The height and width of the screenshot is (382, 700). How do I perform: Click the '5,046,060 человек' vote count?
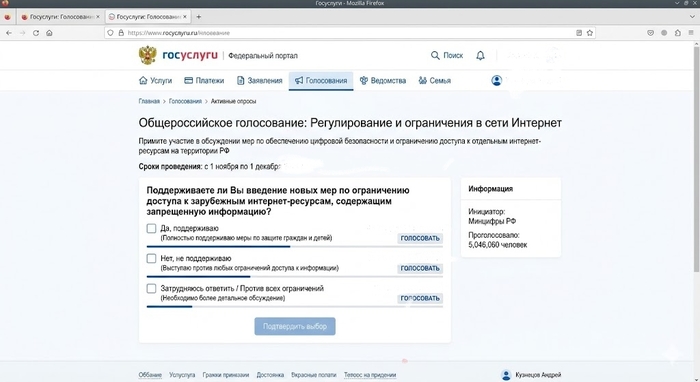tap(498, 245)
